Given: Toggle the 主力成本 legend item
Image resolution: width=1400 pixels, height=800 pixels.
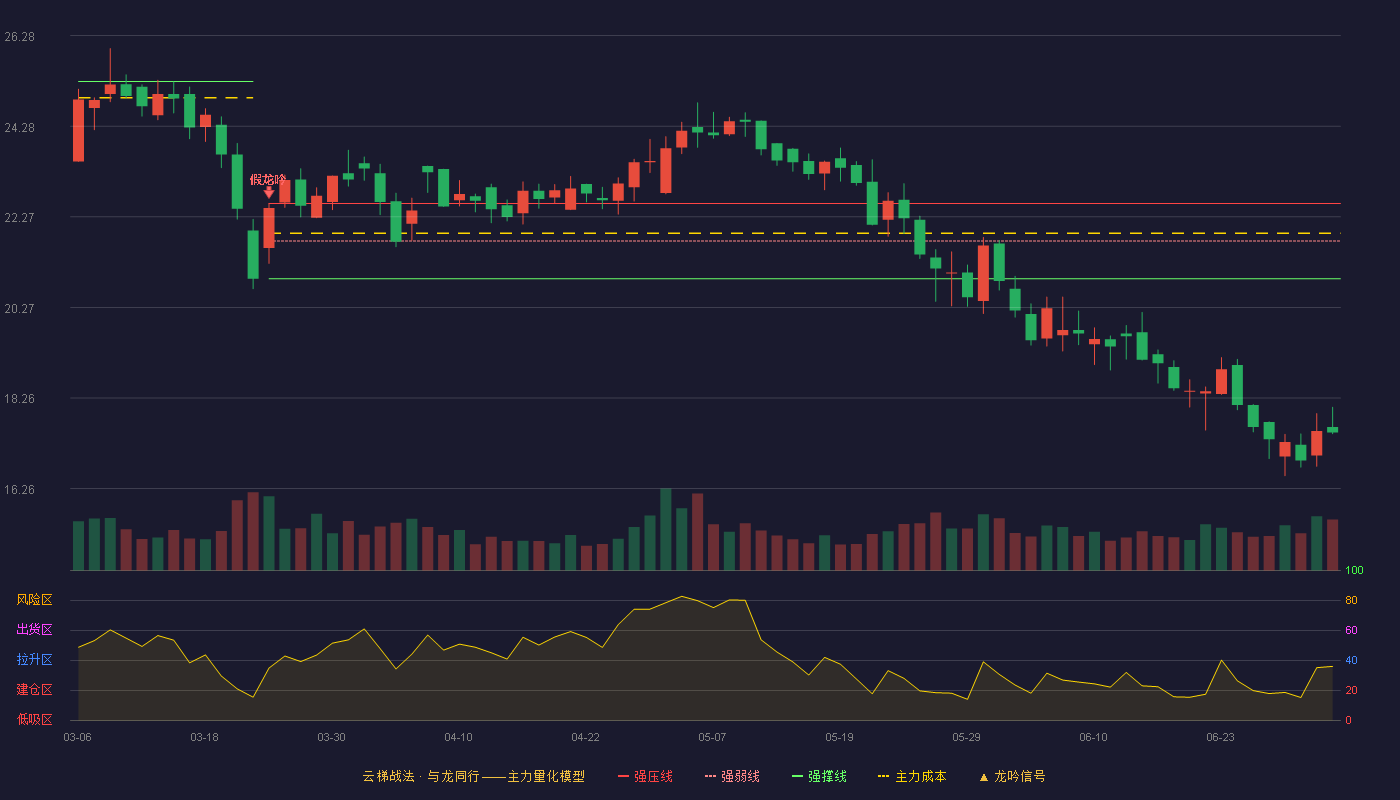Looking at the screenshot, I should point(912,776).
